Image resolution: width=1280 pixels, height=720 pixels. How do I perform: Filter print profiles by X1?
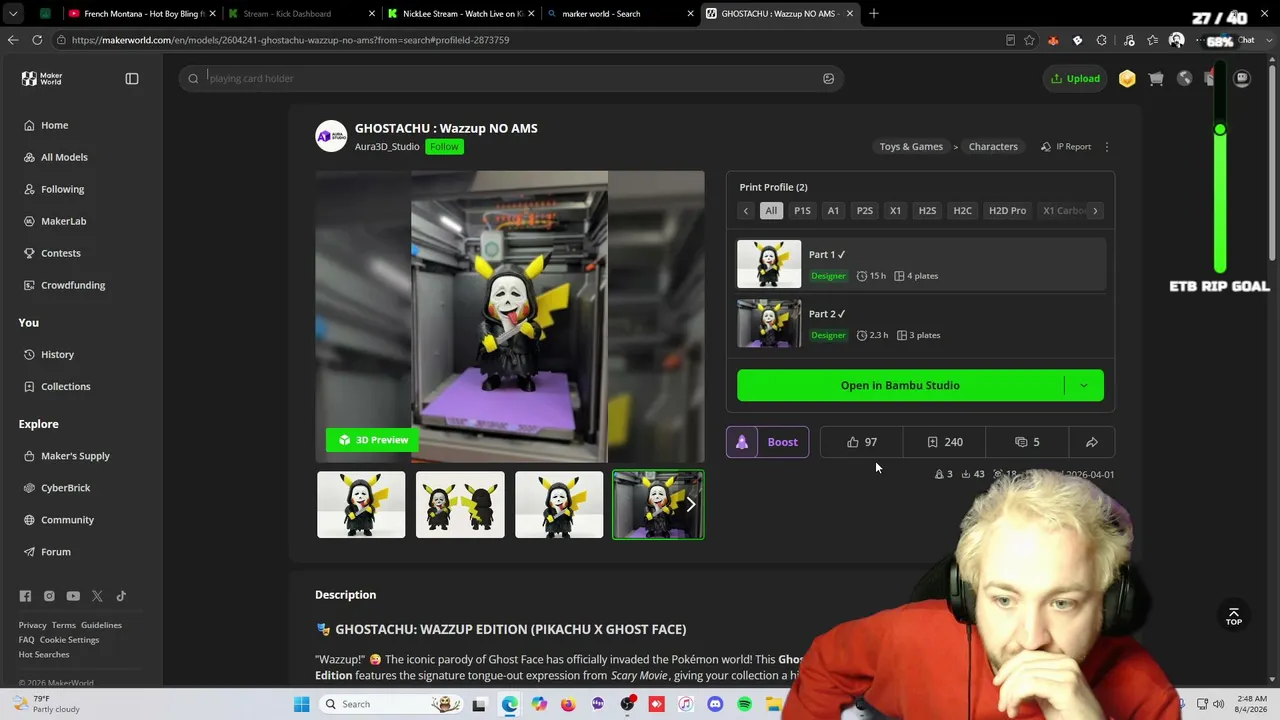click(x=895, y=211)
